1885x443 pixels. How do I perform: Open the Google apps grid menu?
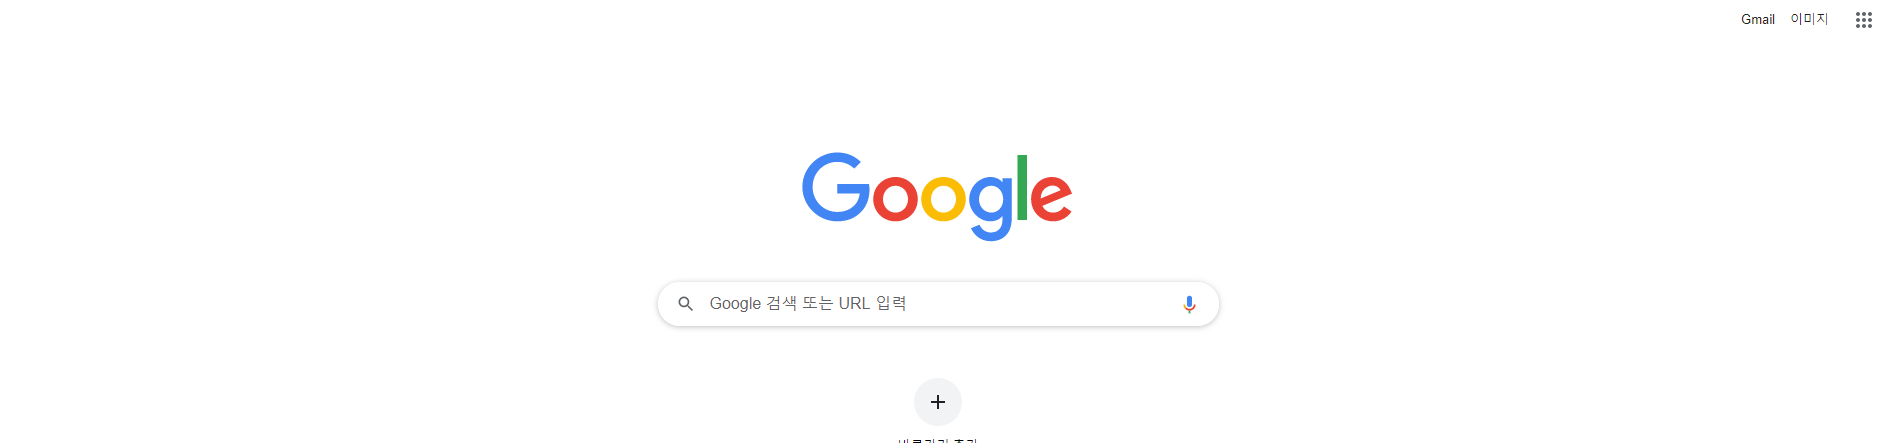click(1863, 20)
